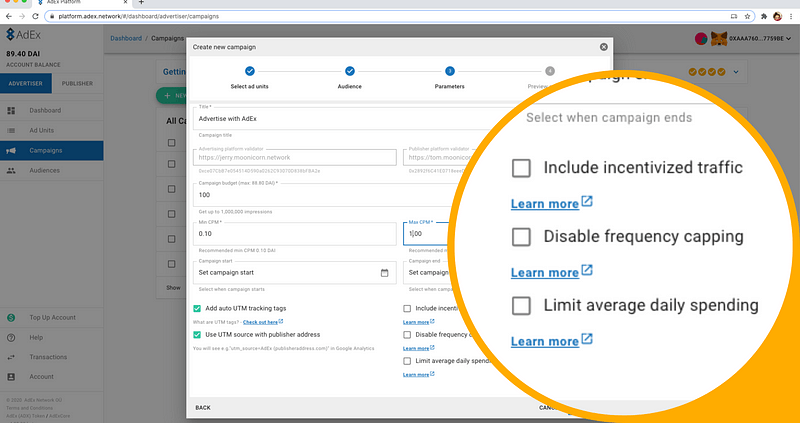Open Top Up Account
The height and width of the screenshot is (423, 800).
coord(52,317)
